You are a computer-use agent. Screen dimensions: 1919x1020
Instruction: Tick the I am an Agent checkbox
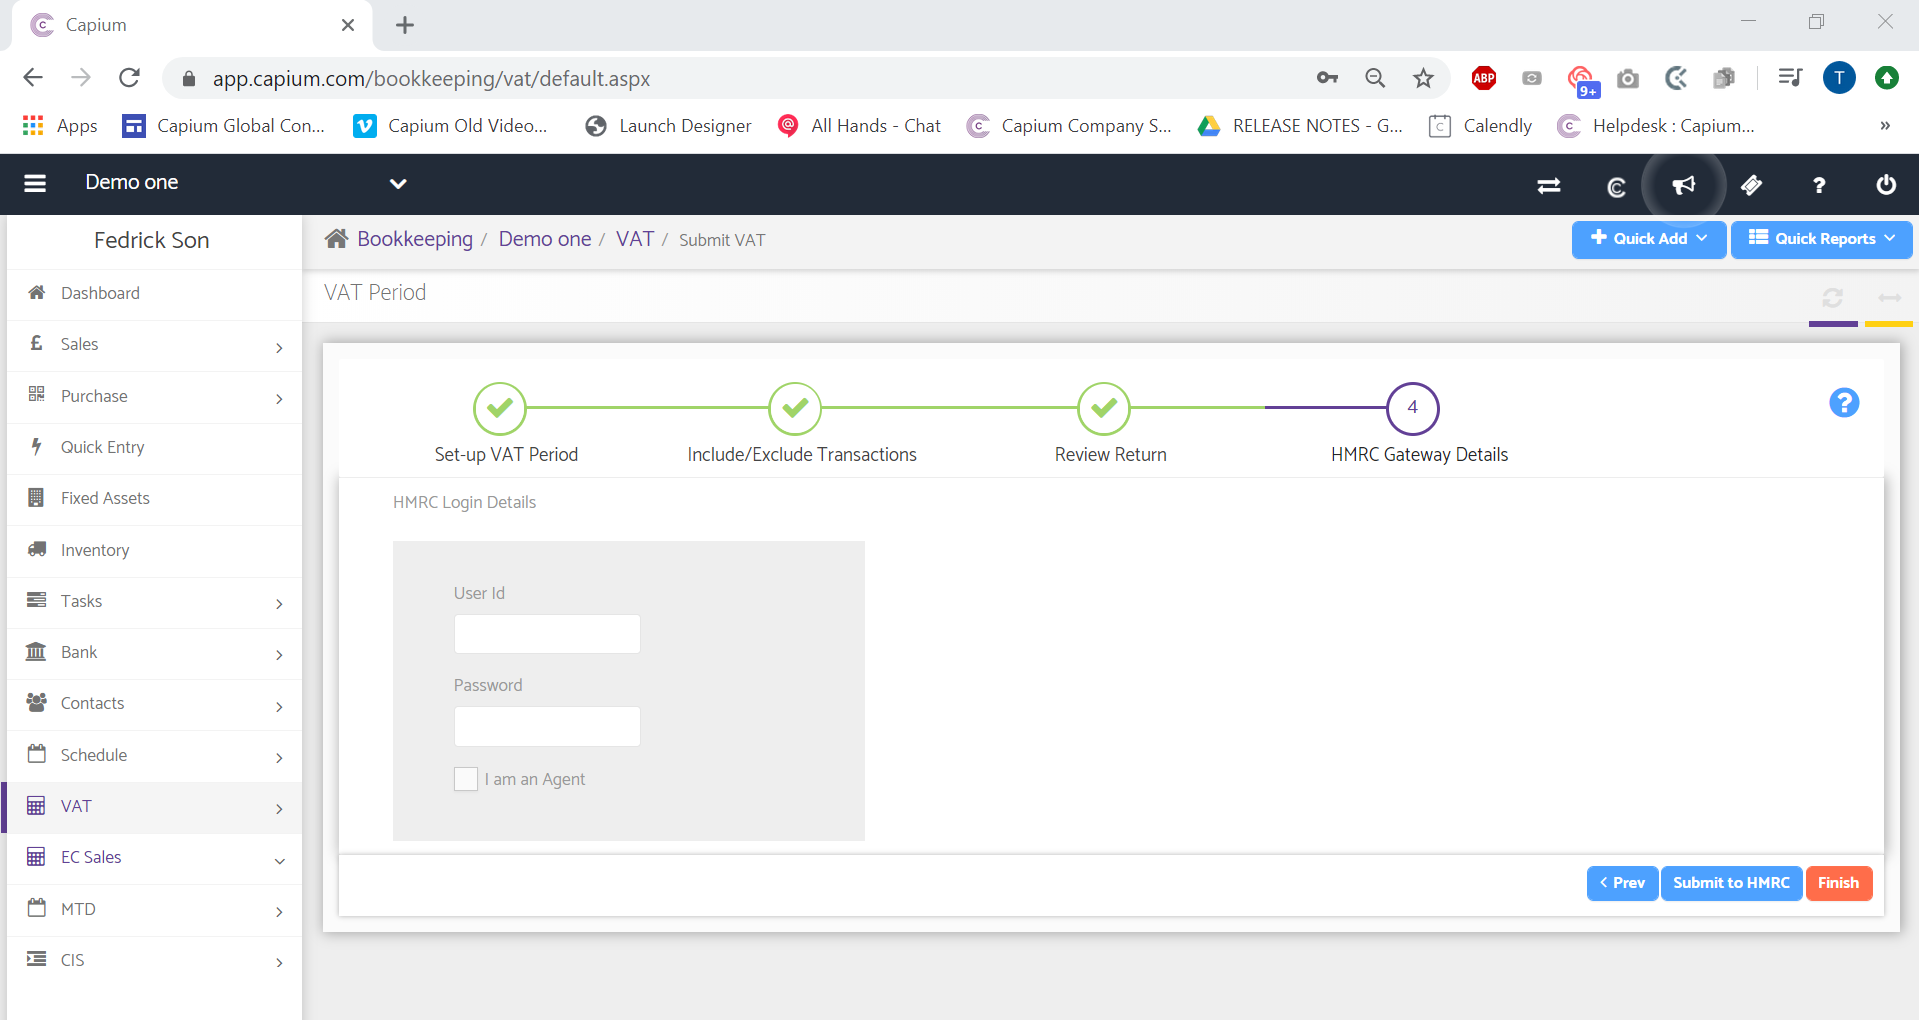[x=466, y=779]
